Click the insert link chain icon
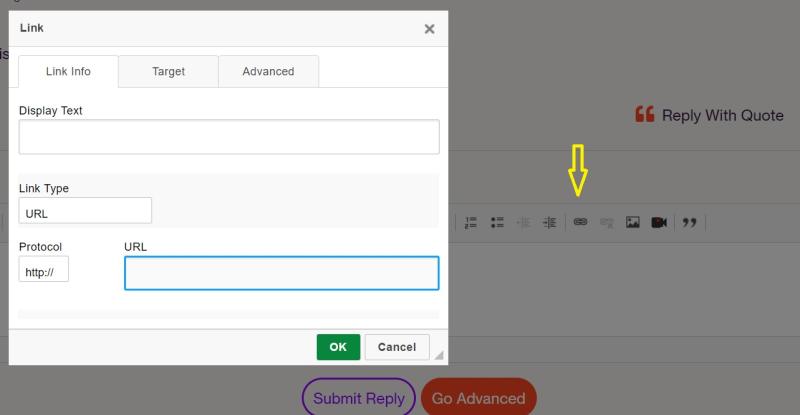The image size is (800, 415). (x=580, y=222)
